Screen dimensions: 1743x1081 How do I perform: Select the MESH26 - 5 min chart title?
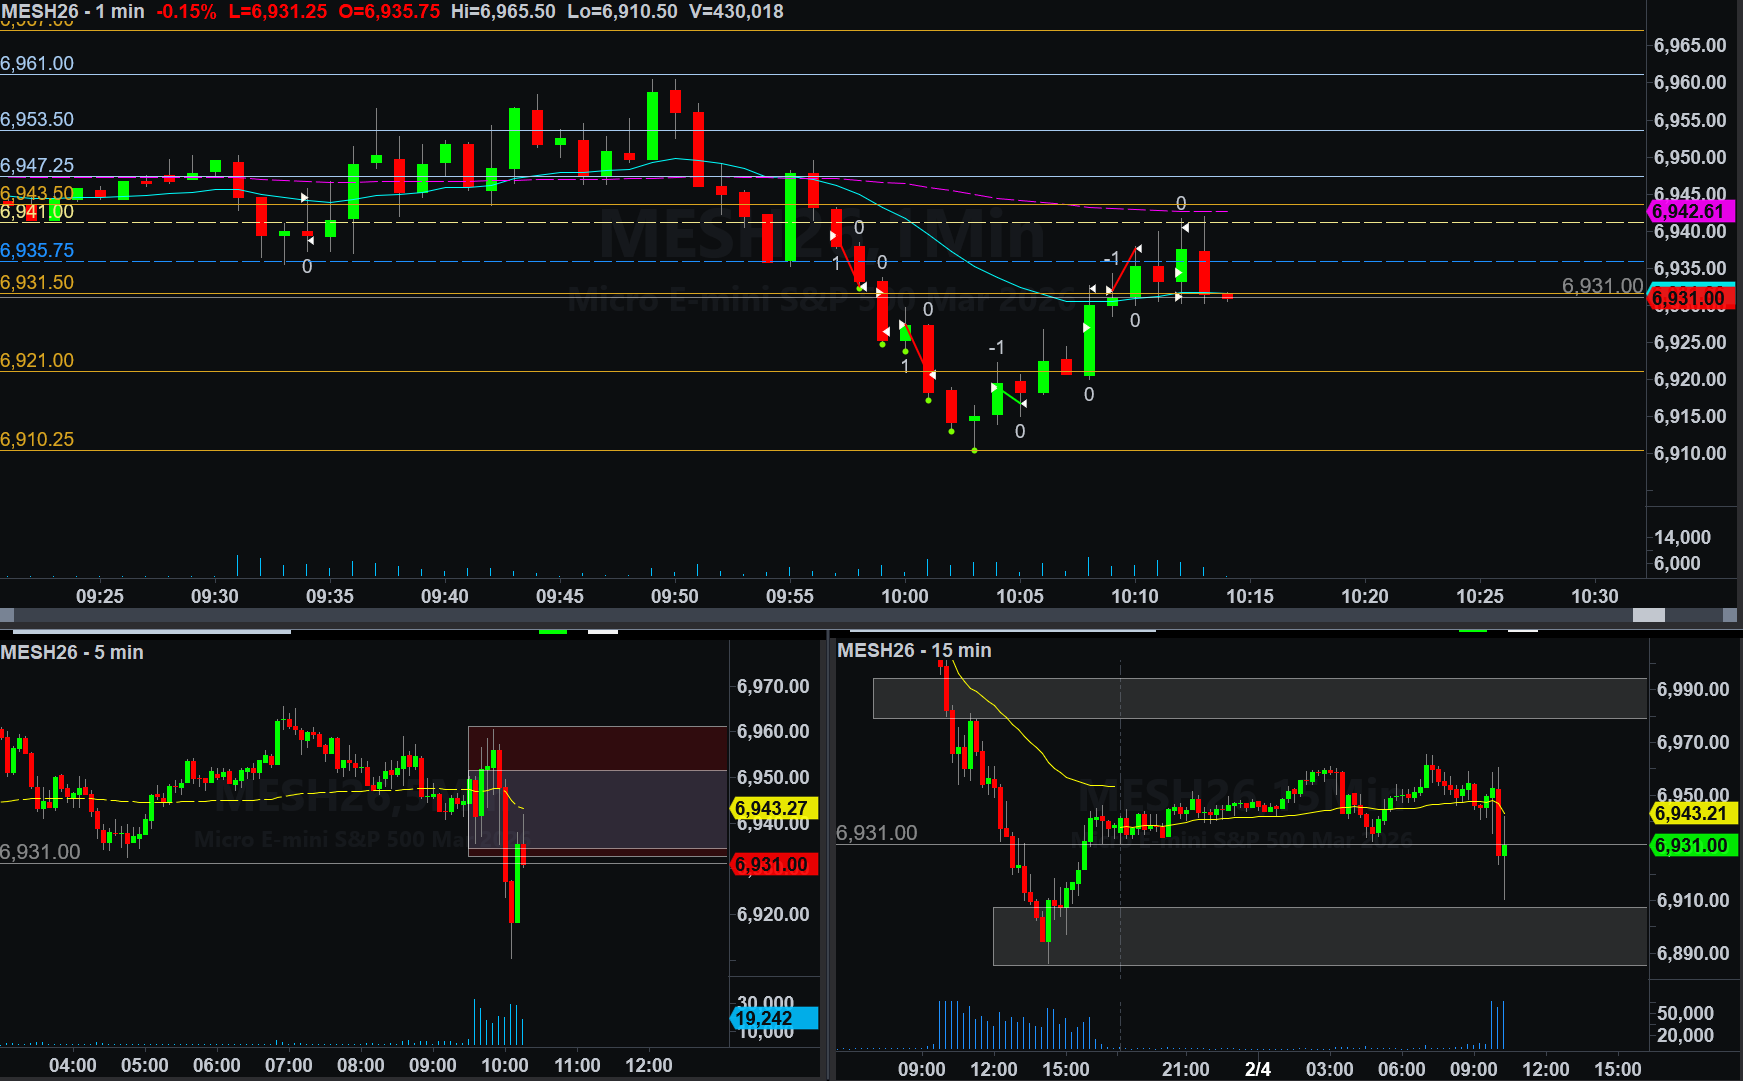(72, 652)
